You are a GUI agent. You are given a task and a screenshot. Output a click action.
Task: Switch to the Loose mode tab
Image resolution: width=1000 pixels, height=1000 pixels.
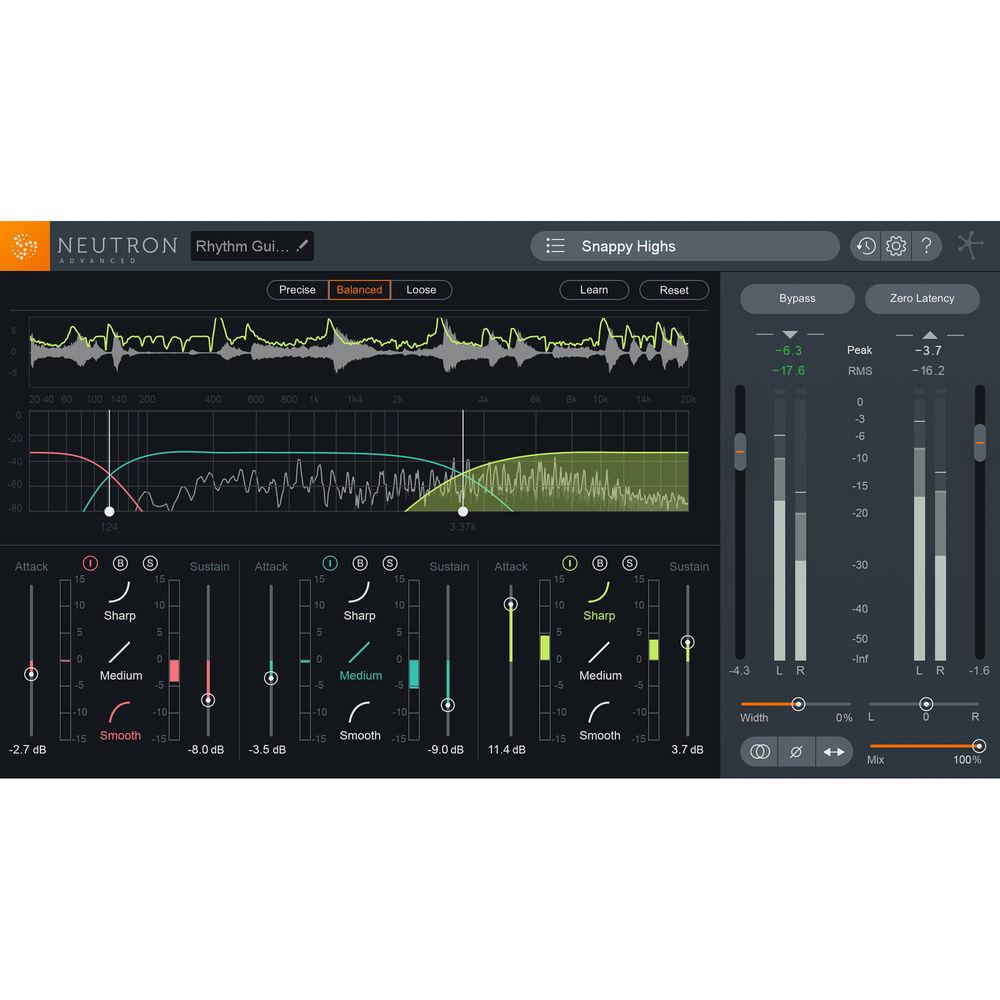pos(421,290)
